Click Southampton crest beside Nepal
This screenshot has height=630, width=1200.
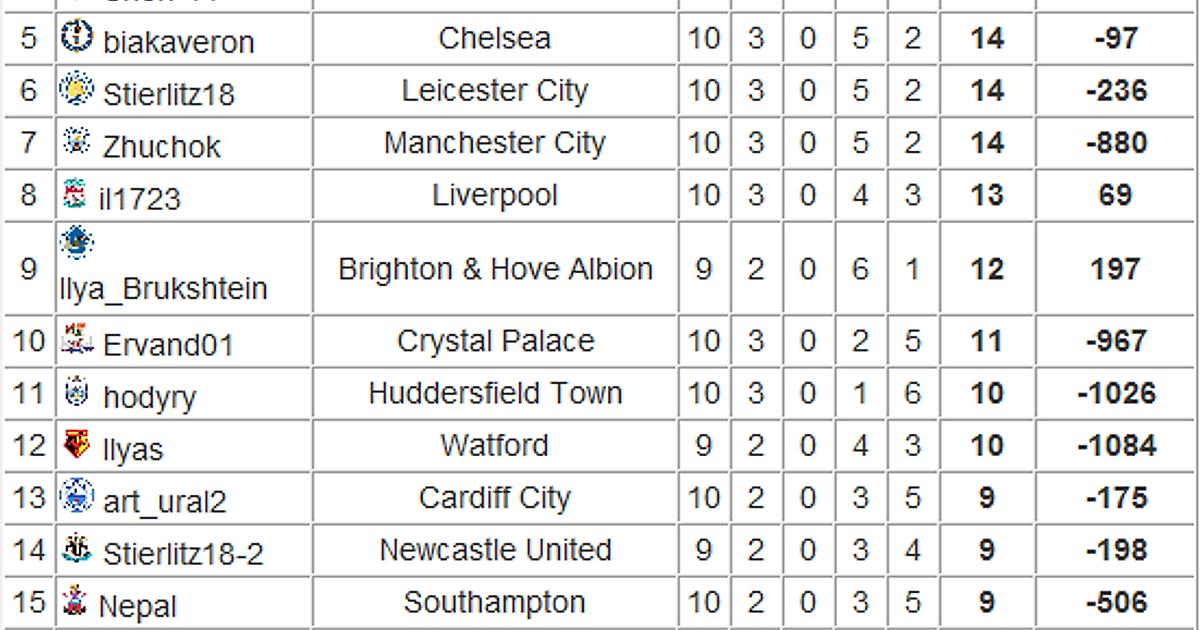(x=74, y=600)
